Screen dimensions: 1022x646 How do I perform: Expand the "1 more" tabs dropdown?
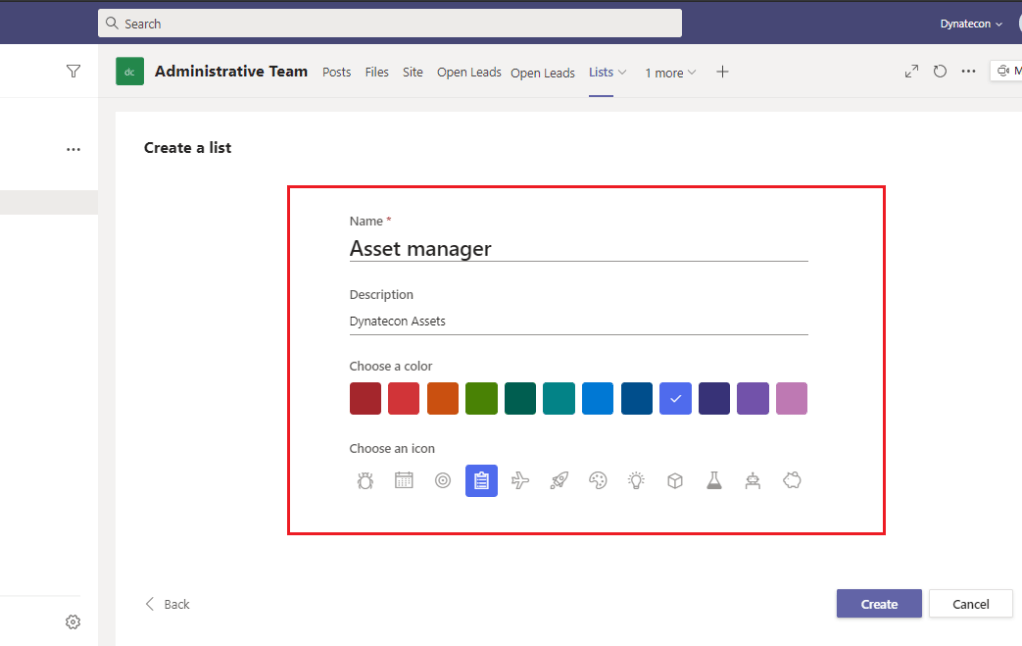click(x=670, y=73)
